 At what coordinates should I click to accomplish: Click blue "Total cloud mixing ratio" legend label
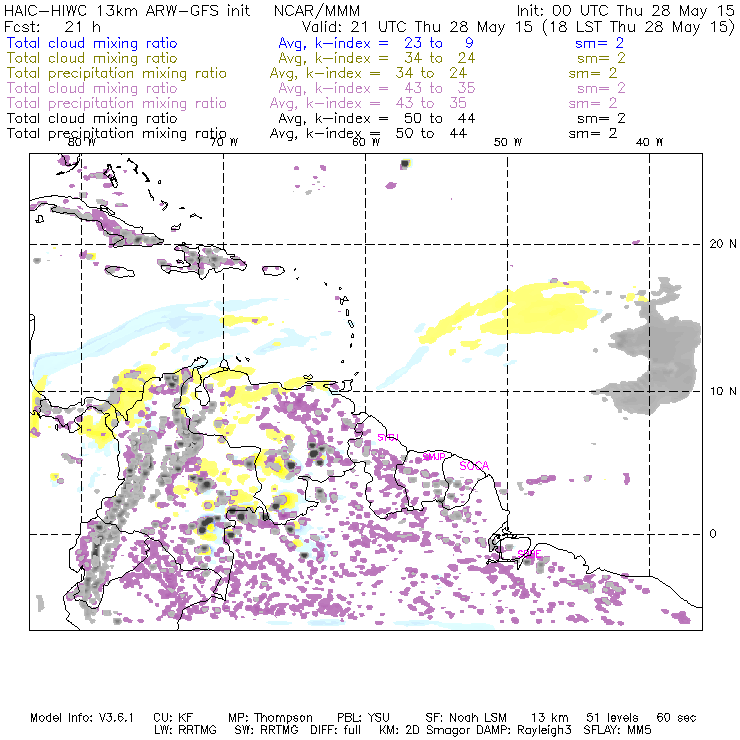92,43
